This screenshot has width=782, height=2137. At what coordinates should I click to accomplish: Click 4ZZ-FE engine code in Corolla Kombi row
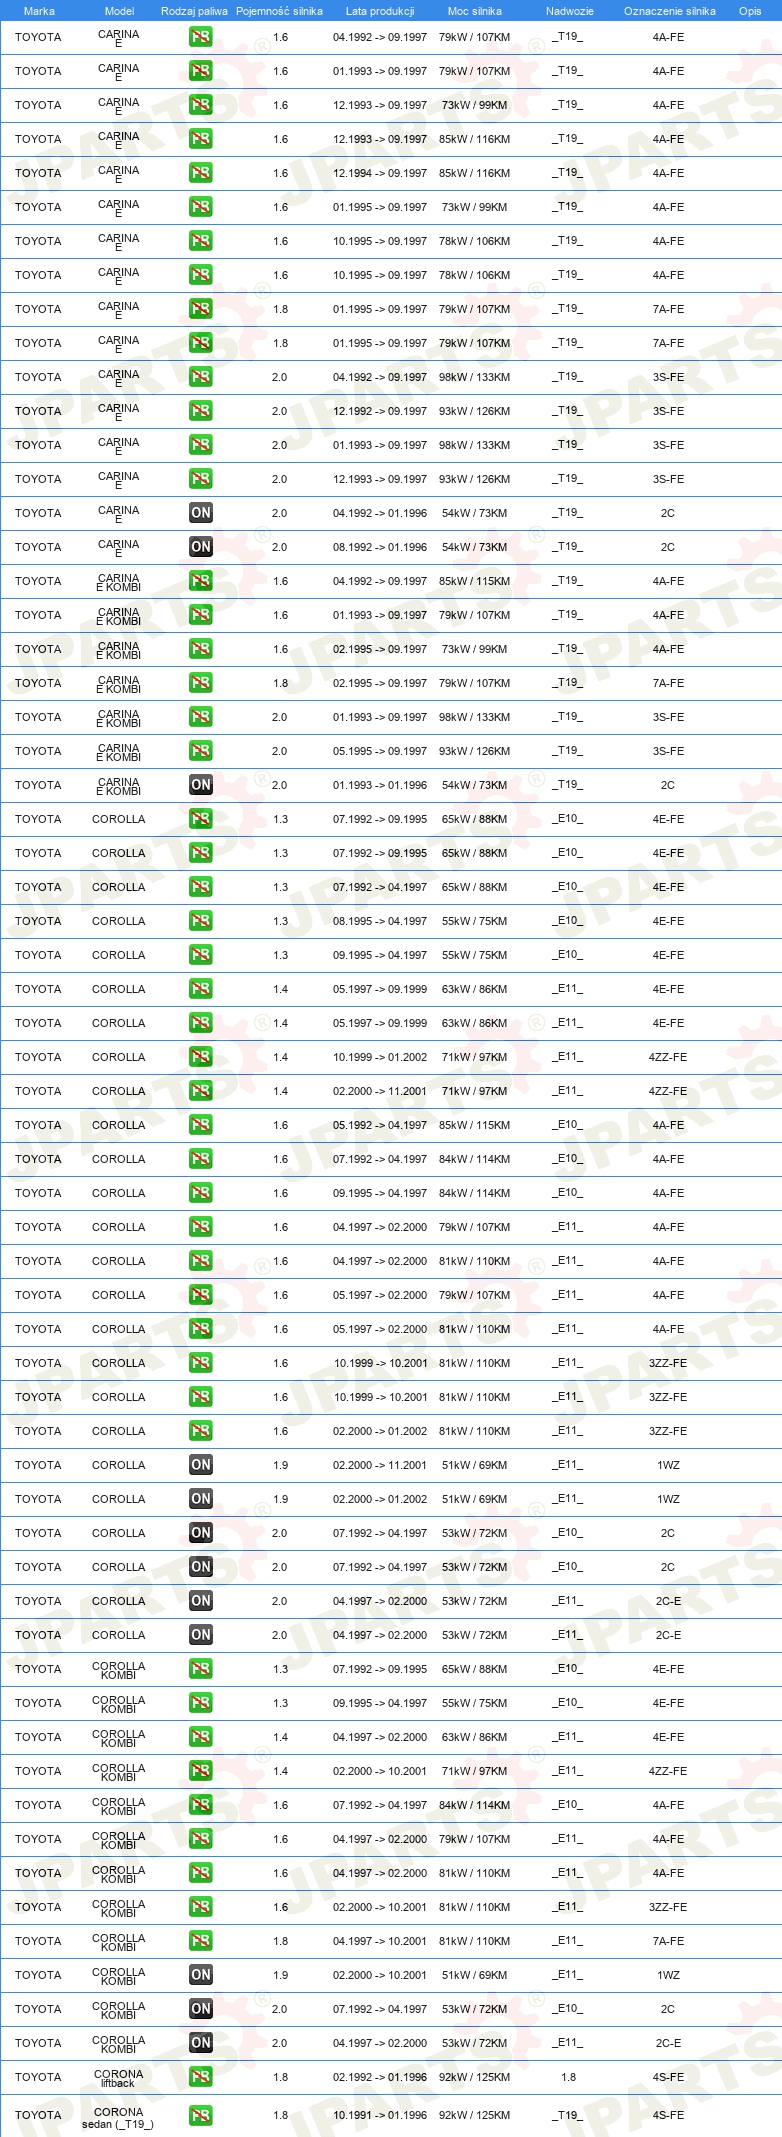coord(668,1771)
